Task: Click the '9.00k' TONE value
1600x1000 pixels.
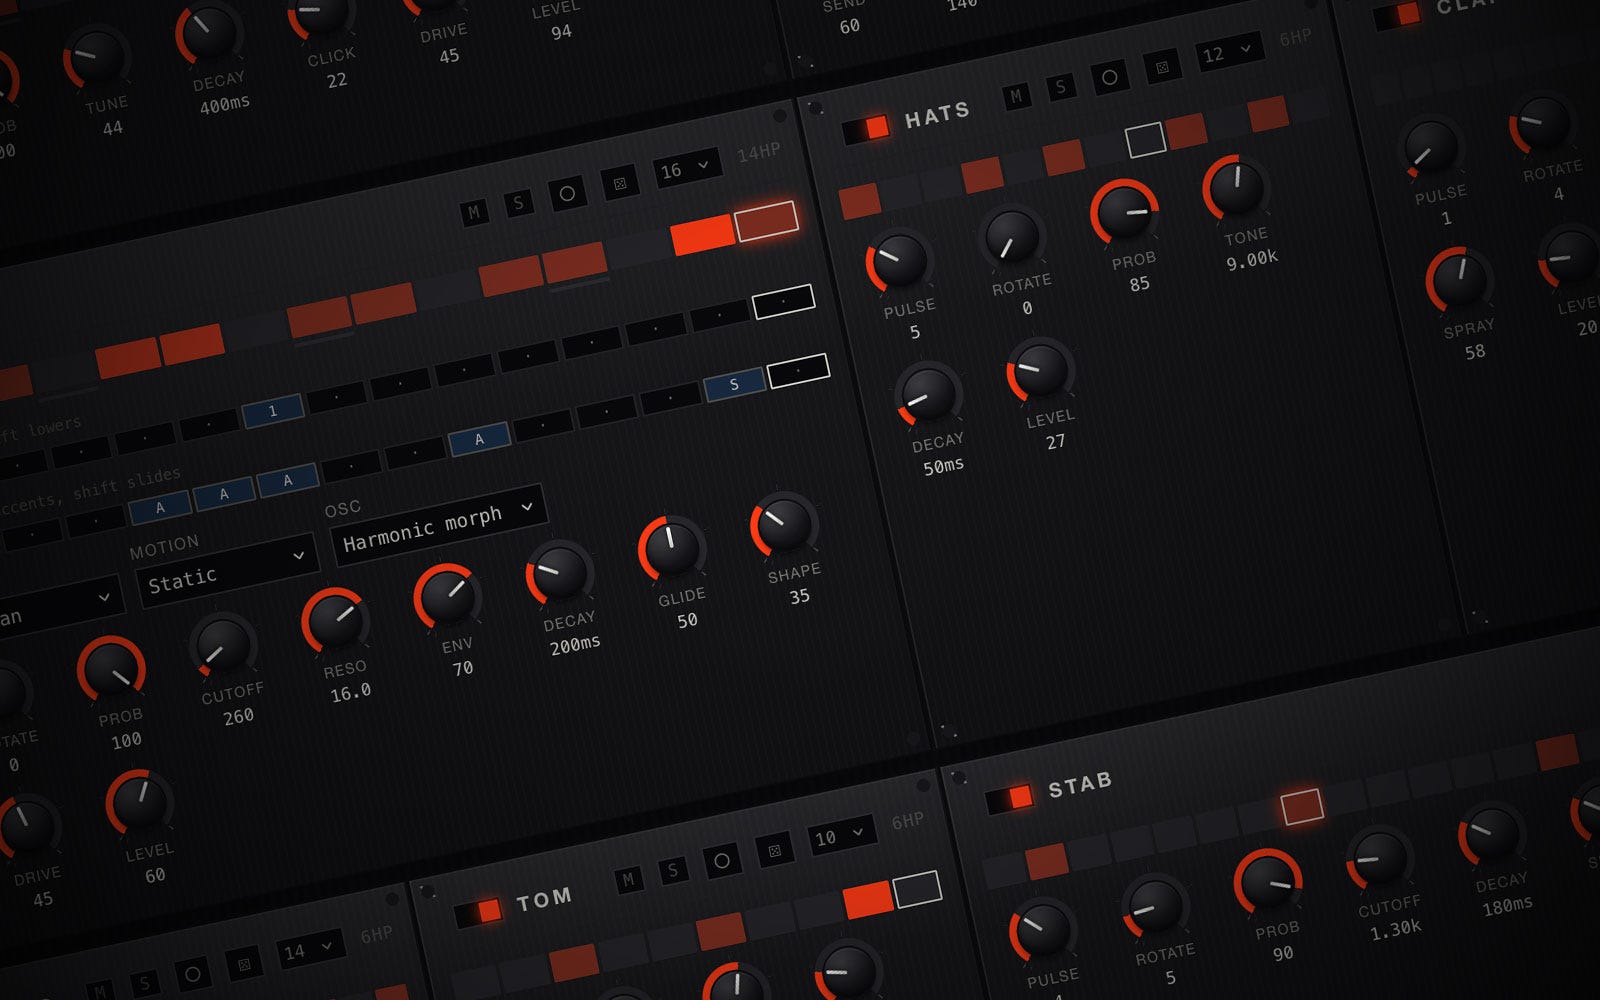Action: tap(1252, 259)
